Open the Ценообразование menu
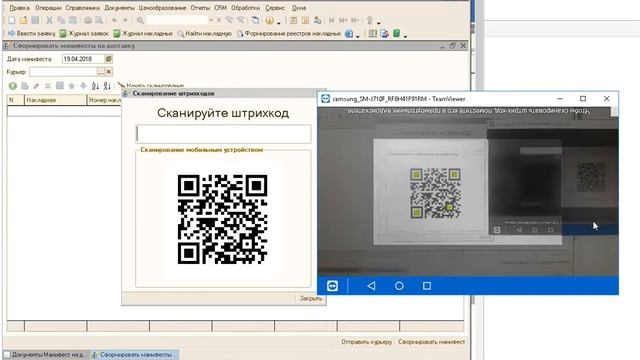 point(162,8)
